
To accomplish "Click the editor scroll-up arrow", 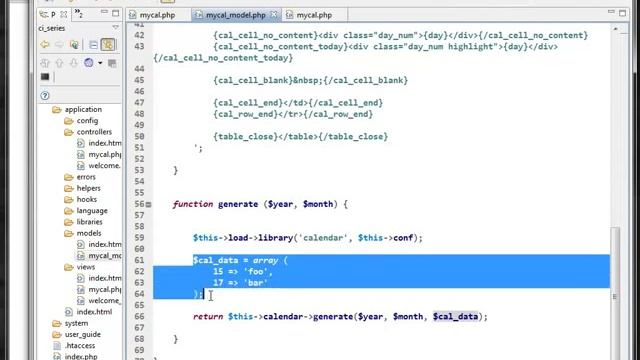I will pyautogui.click(x=615, y=29).
